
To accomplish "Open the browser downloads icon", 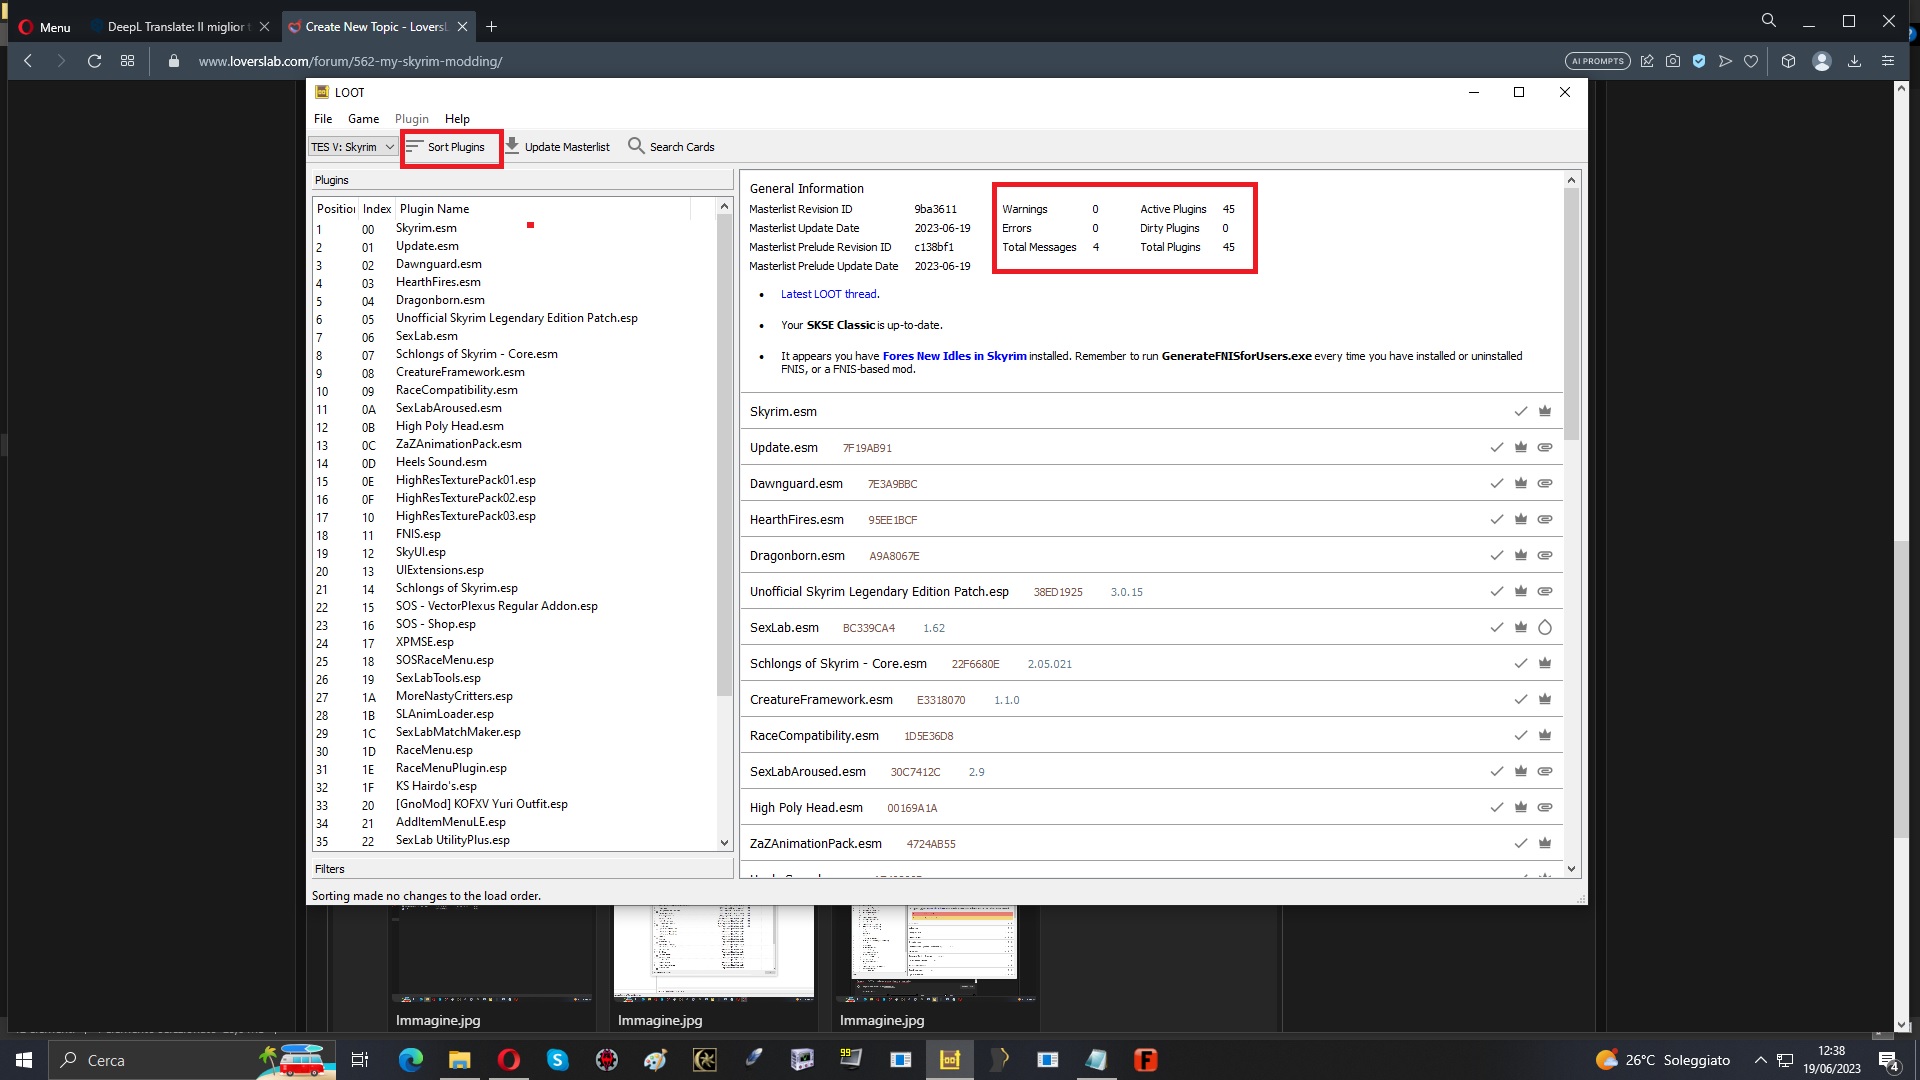I will (x=1854, y=61).
